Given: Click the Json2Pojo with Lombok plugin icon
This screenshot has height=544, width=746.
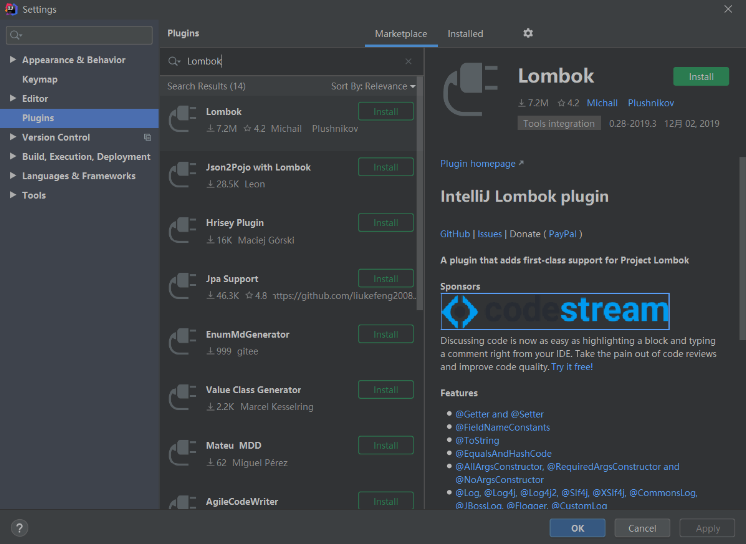Looking at the screenshot, I should click(182, 175).
